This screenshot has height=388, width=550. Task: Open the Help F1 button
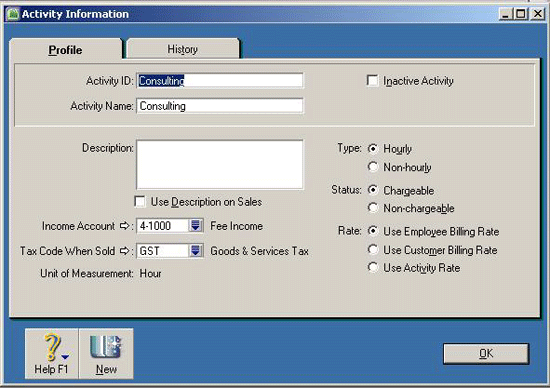coord(52,354)
